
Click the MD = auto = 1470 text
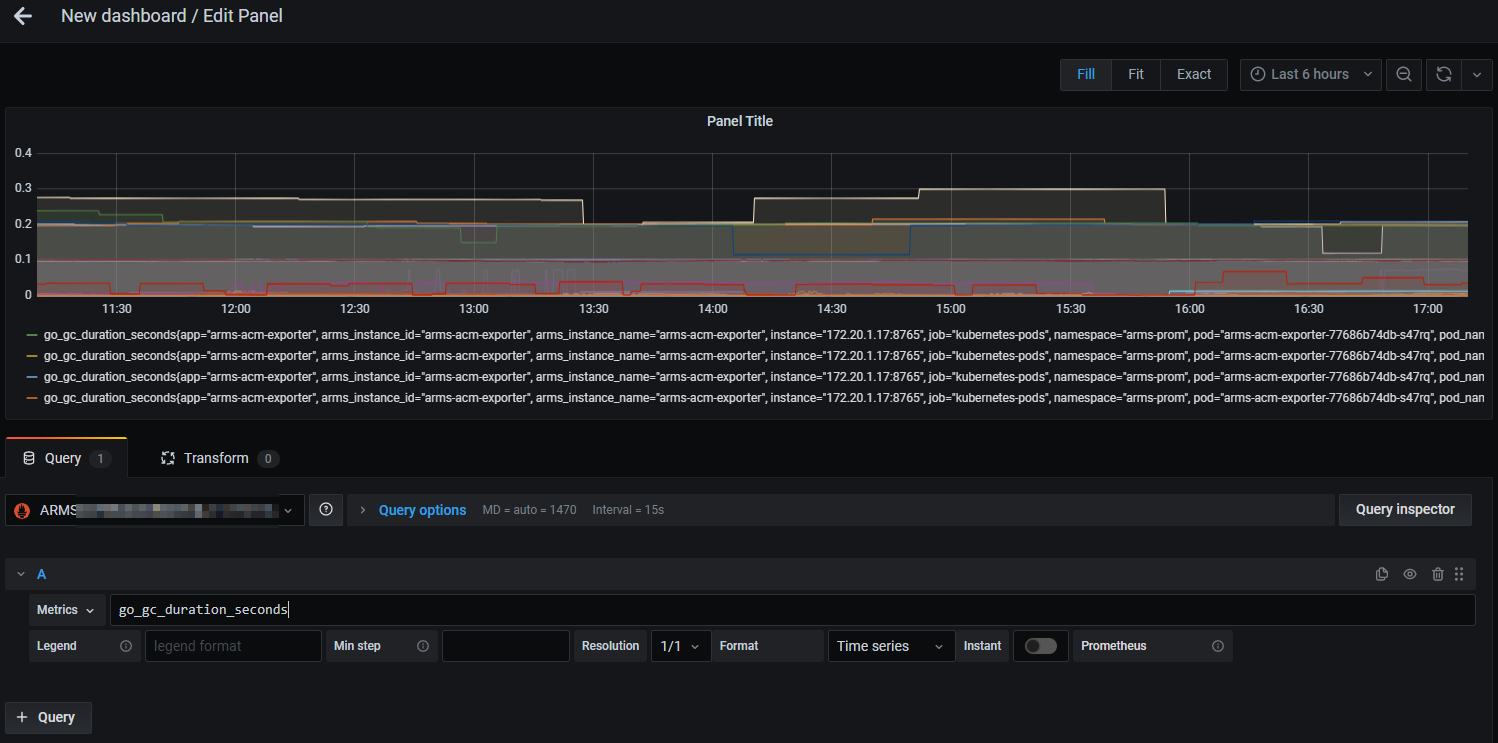[x=529, y=510]
